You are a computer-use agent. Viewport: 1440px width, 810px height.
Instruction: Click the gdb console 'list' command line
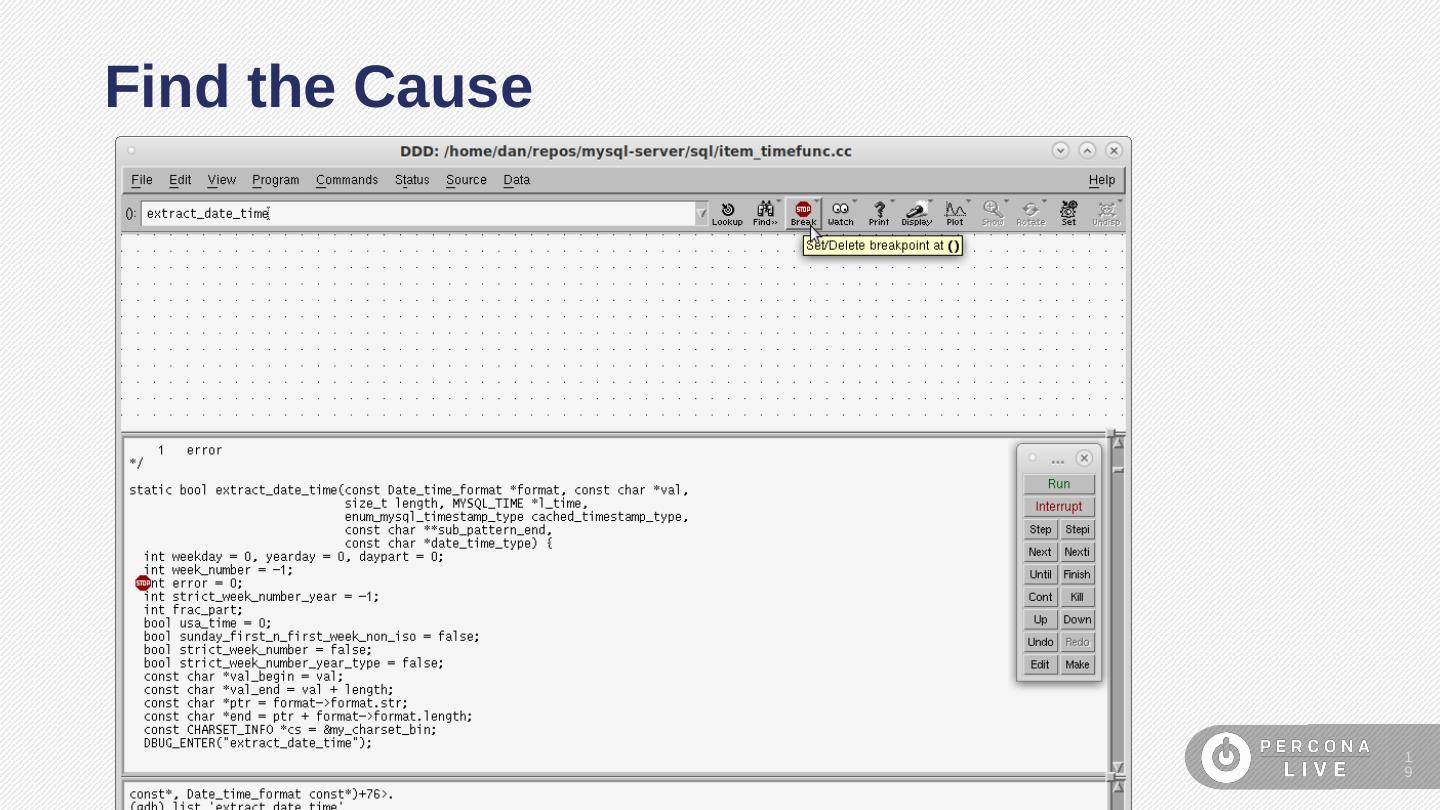pyautogui.click(x=237, y=806)
